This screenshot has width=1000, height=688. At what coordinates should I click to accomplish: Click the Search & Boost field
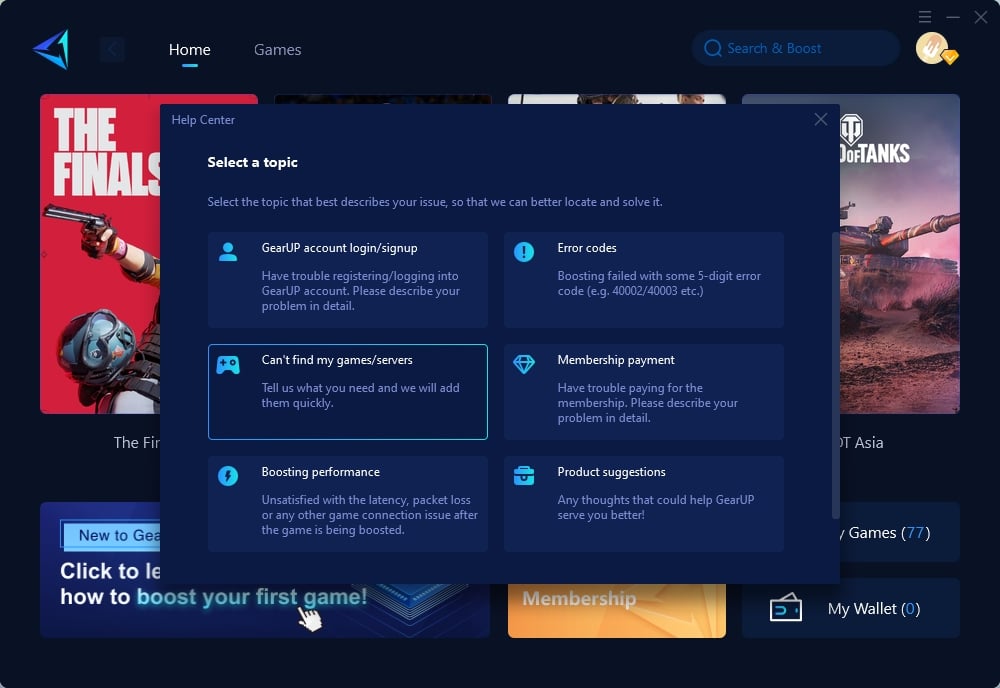coord(795,48)
